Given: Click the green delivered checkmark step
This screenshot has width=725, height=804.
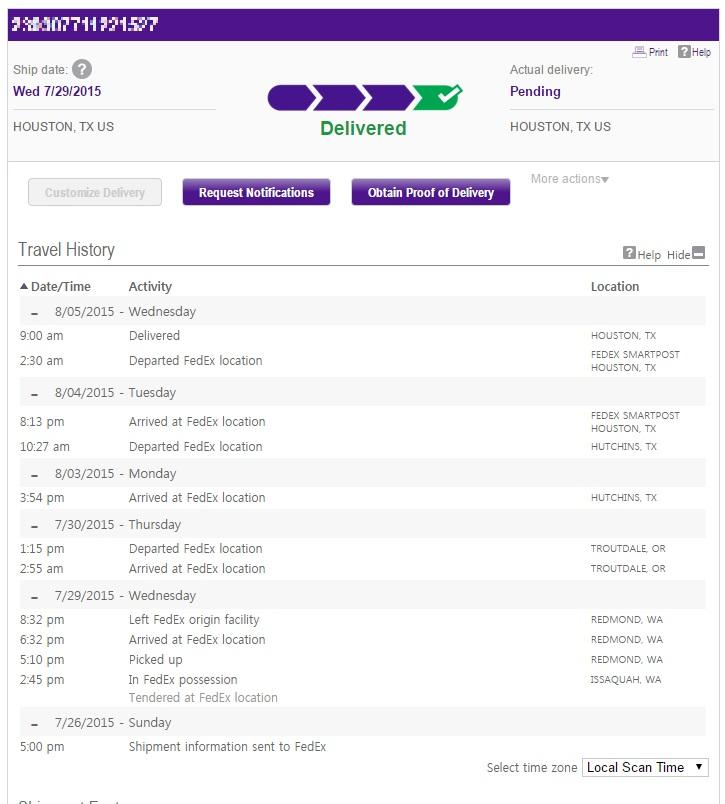Looking at the screenshot, I should (x=438, y=97).
